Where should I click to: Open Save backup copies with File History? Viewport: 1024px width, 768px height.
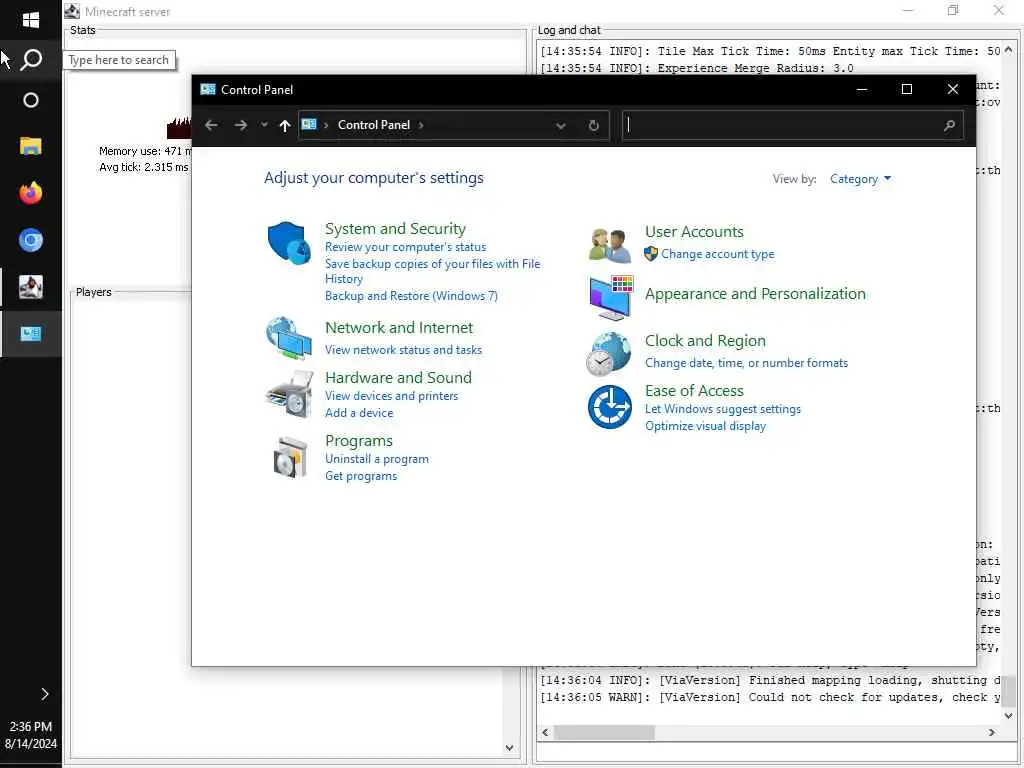click(x=432, y=271)
